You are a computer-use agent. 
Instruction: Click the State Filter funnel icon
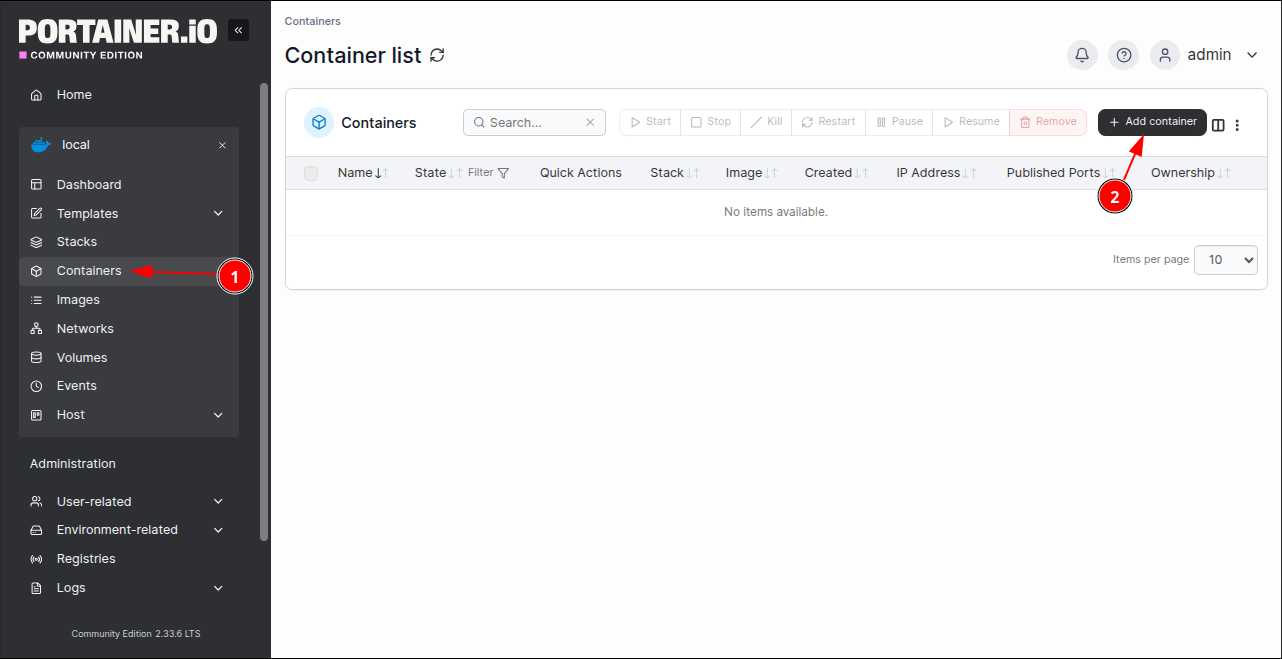point(503,173)
